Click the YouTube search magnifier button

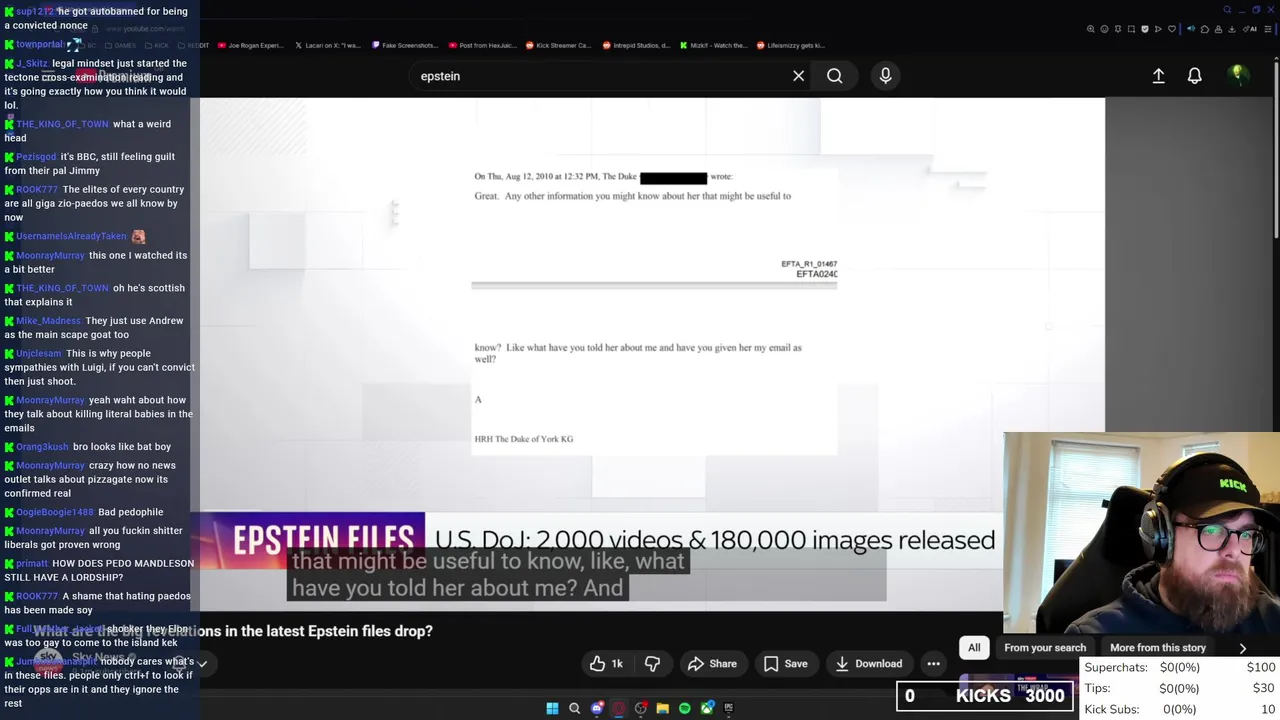(834, 76)
